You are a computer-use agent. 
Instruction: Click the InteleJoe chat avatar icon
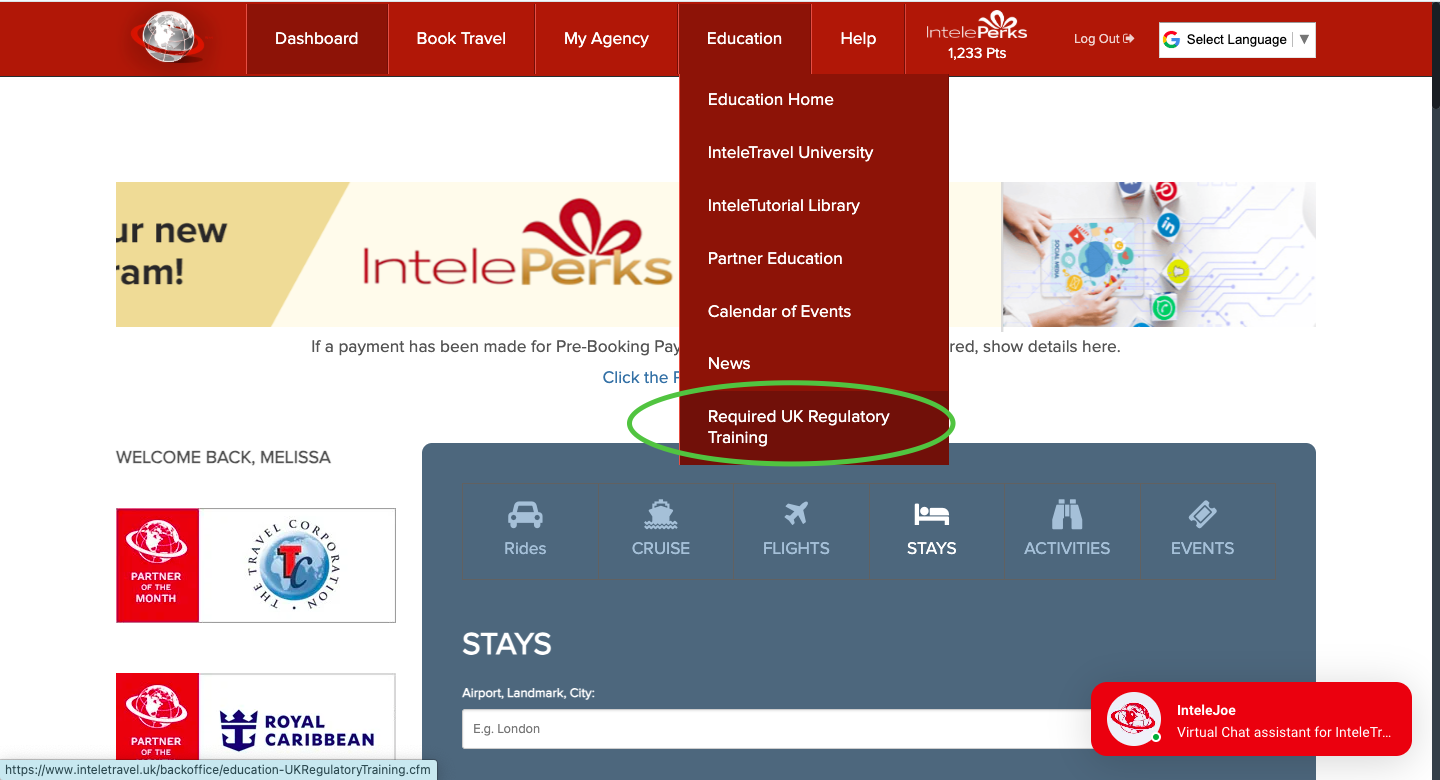(1134, 719)
